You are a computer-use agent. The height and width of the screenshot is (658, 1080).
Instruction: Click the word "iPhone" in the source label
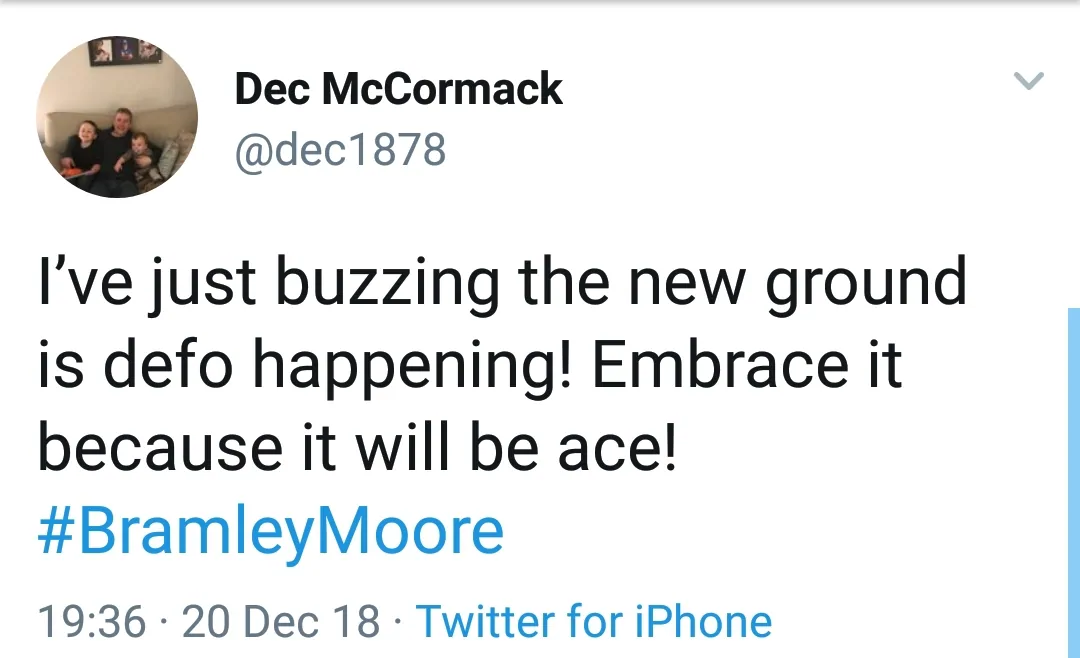(705, 621)
